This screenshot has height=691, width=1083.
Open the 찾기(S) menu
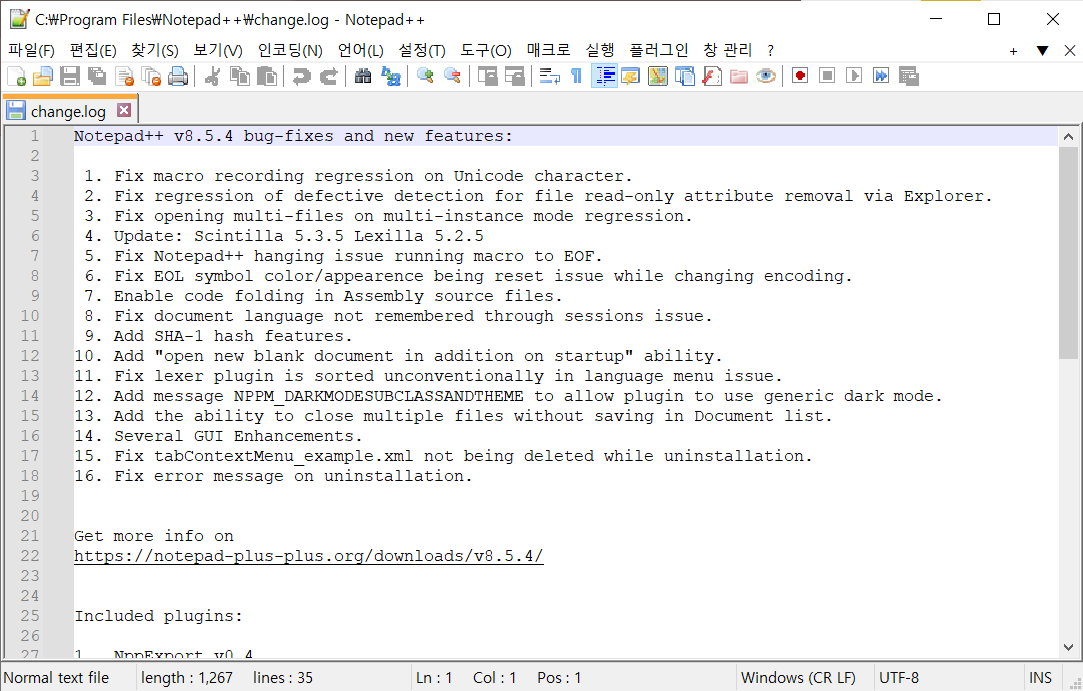(x=155, y=50)
